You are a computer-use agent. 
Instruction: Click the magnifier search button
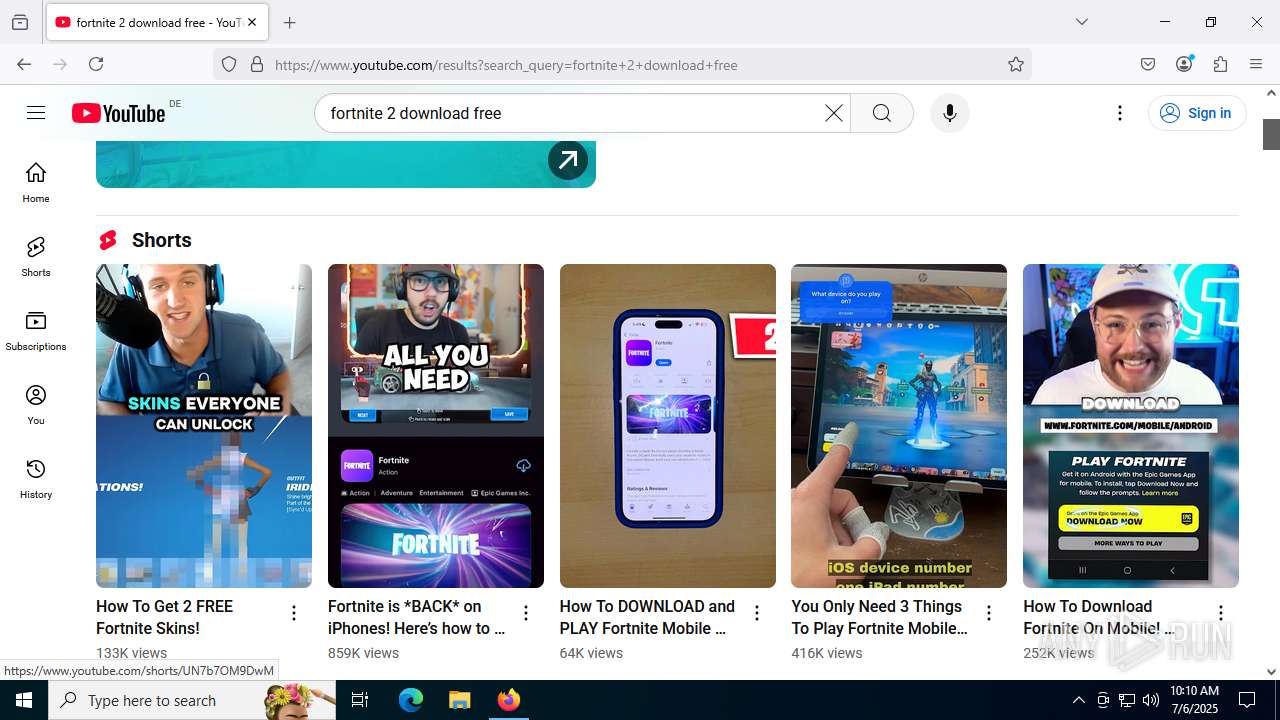point(881,113)
